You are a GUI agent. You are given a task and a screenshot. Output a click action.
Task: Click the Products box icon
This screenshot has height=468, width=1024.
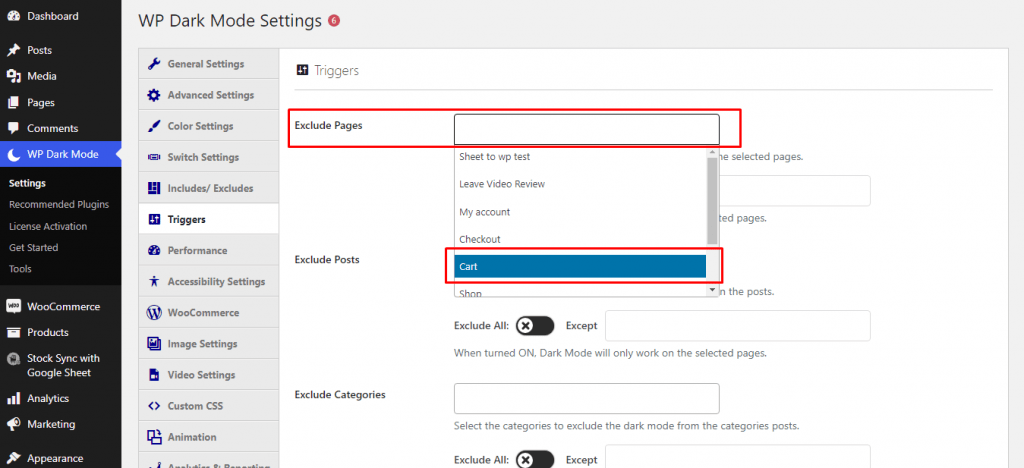click(x=13, y=332)
